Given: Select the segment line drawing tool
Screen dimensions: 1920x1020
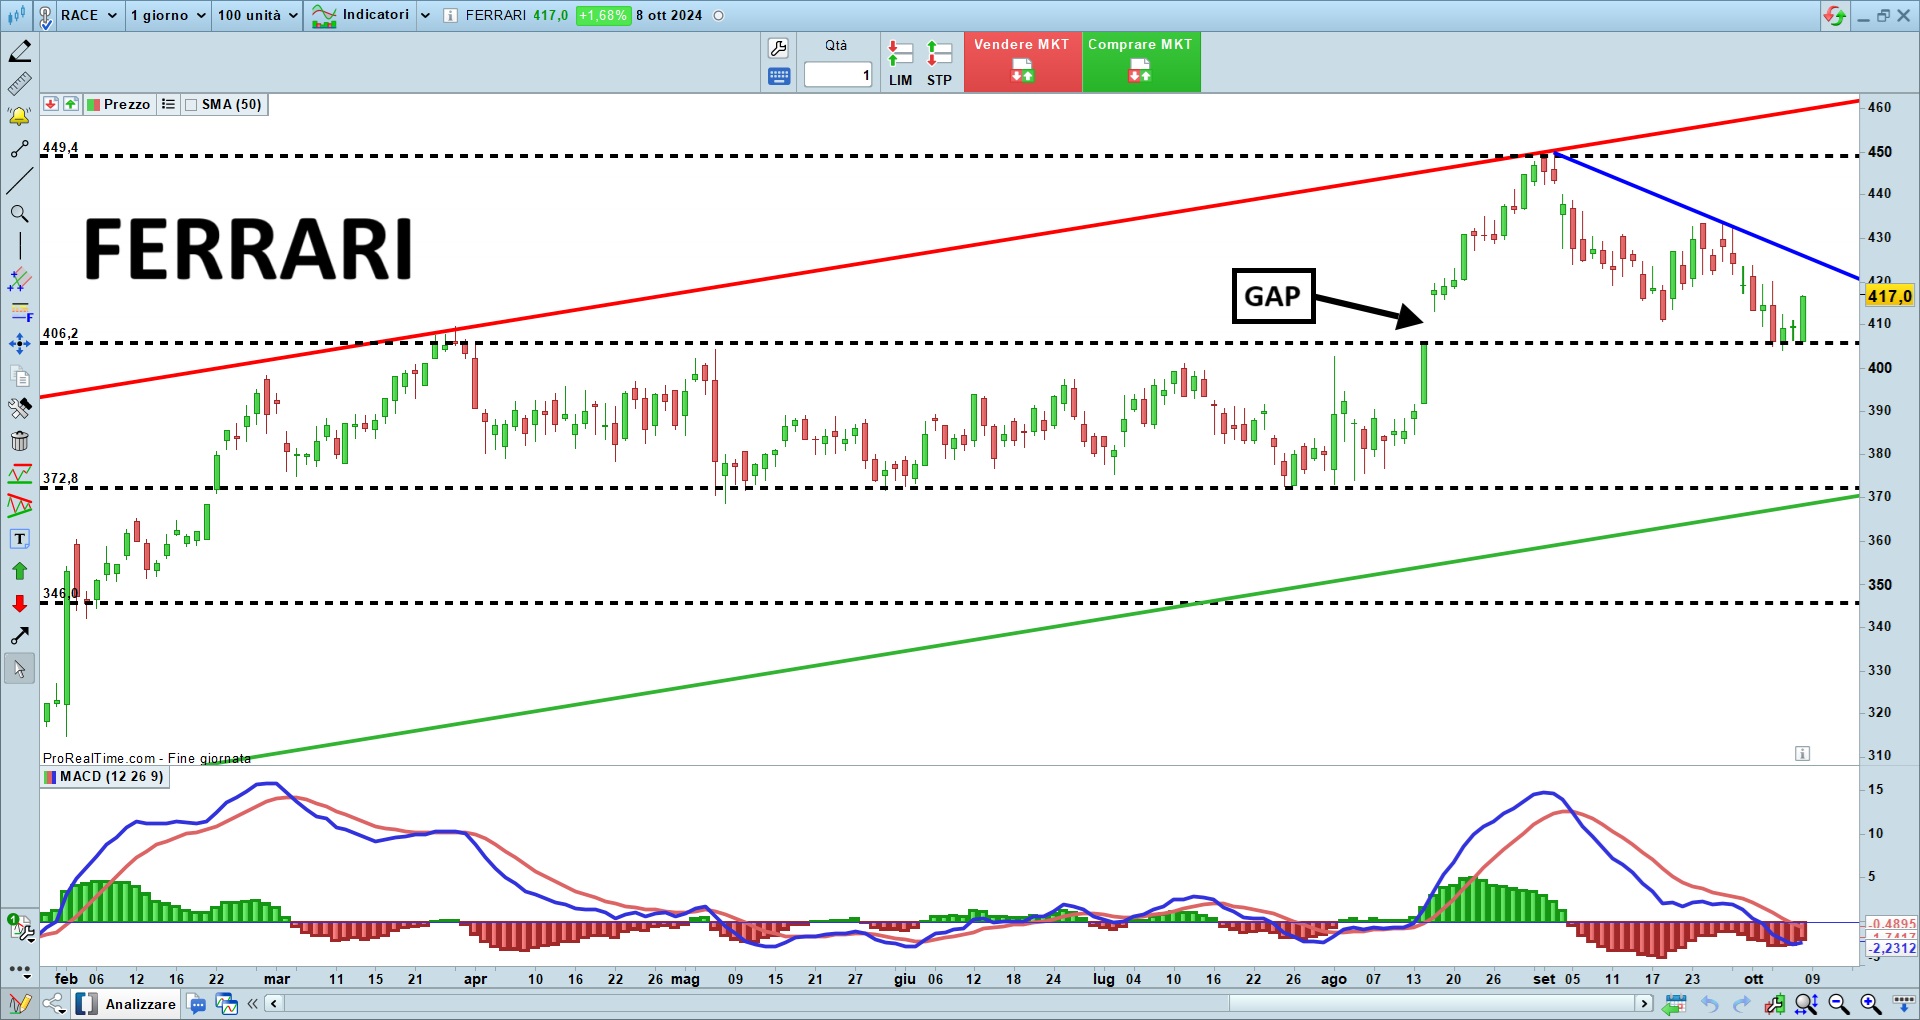Looking at the screenshot, I should pyautogui.click(x=20, y=149).
